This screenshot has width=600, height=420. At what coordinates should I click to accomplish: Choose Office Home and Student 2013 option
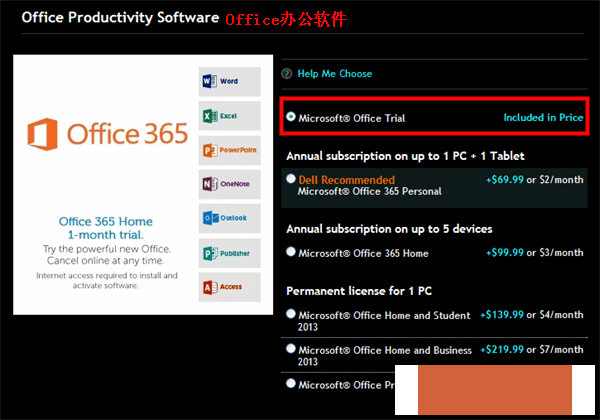click(x=291, y=314)
